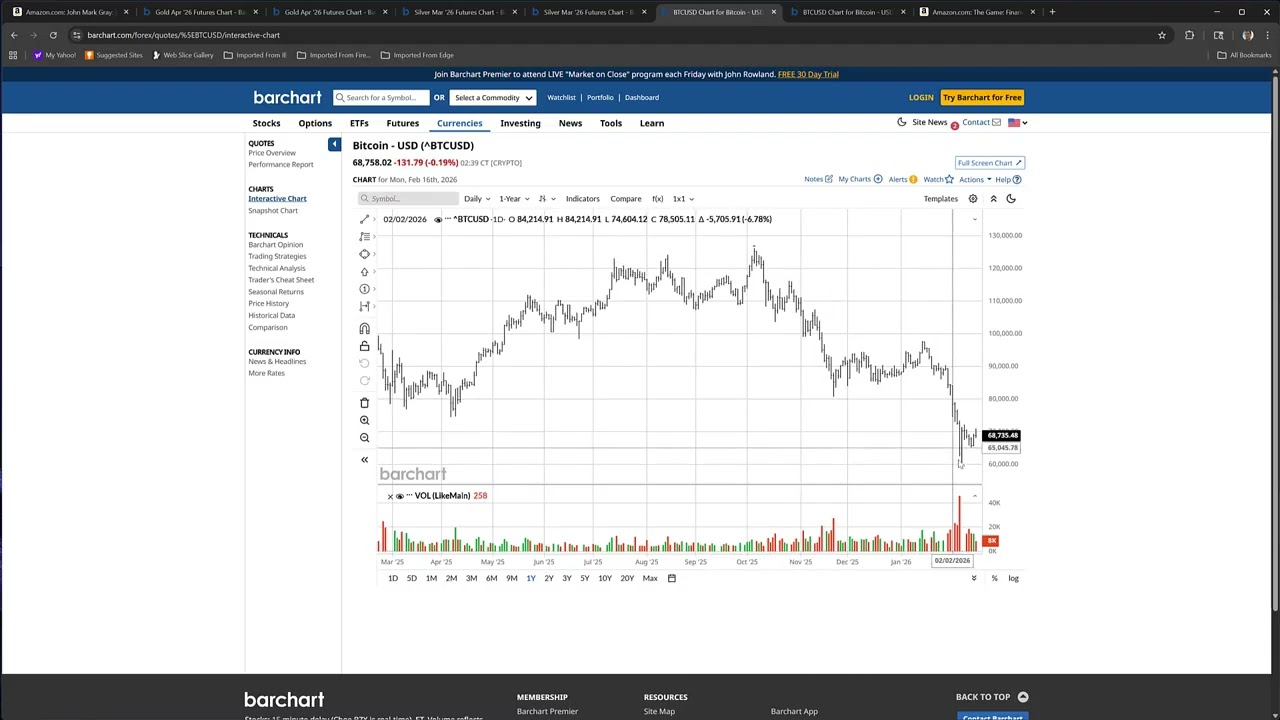This screenshot has height=720, width=1280.
Task: Open the text annotation tools icon
Action: [364, 236]
